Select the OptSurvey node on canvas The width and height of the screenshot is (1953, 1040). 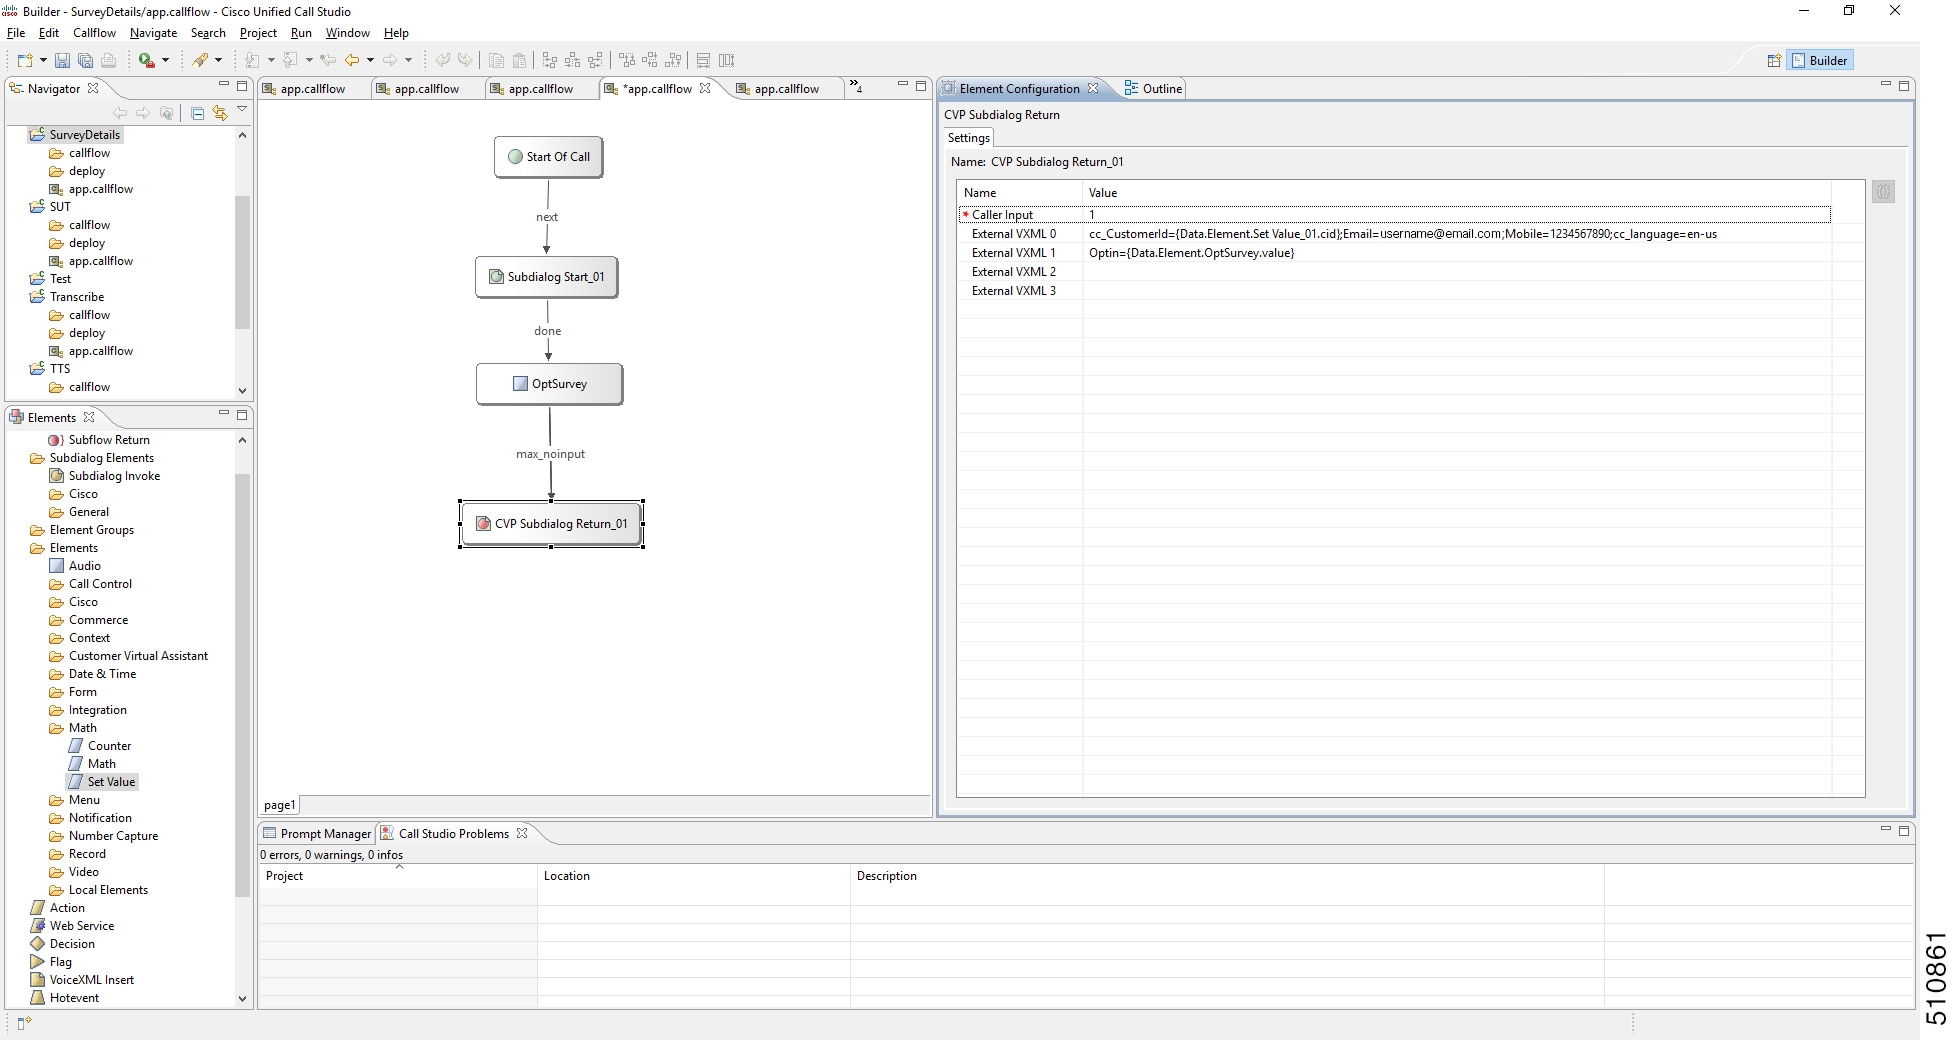[x=549, y=384]
